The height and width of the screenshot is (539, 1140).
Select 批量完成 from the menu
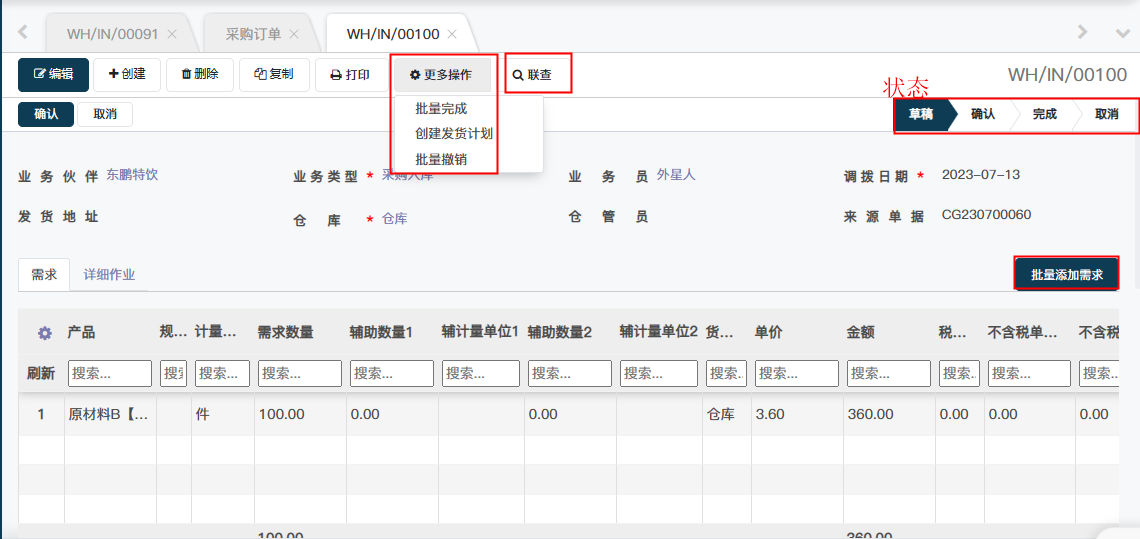[x=441, y=109]
